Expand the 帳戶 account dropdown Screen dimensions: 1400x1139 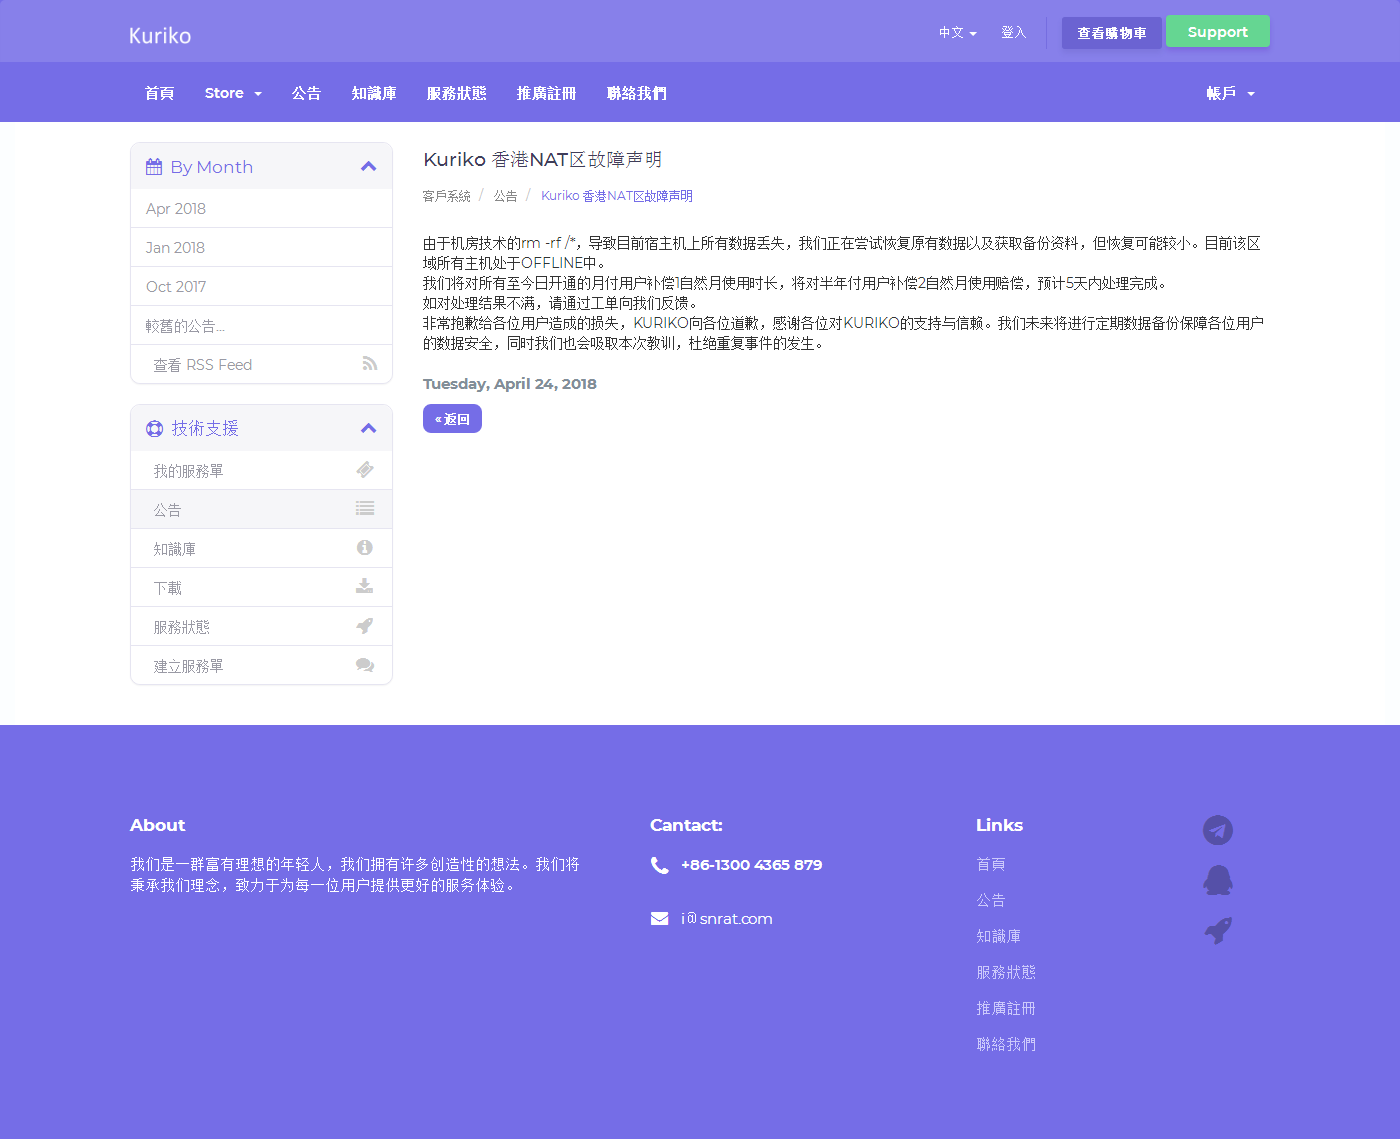tap(1230, 93)
